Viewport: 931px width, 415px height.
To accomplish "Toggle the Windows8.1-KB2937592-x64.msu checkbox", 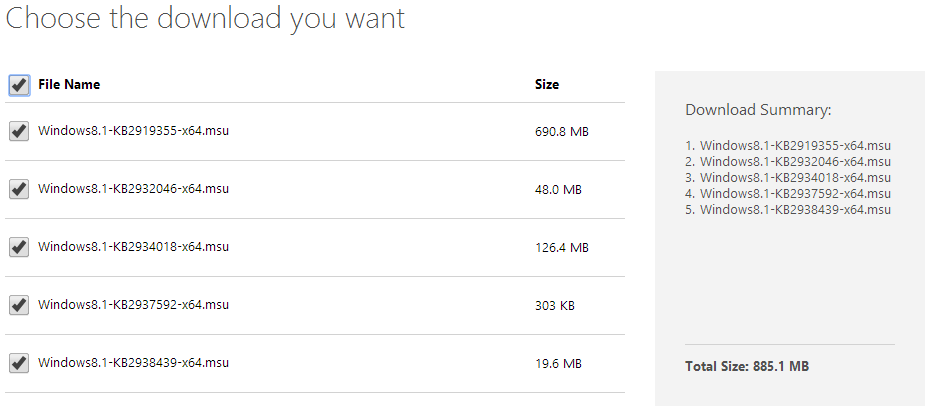I will click(x=19, y=305).
